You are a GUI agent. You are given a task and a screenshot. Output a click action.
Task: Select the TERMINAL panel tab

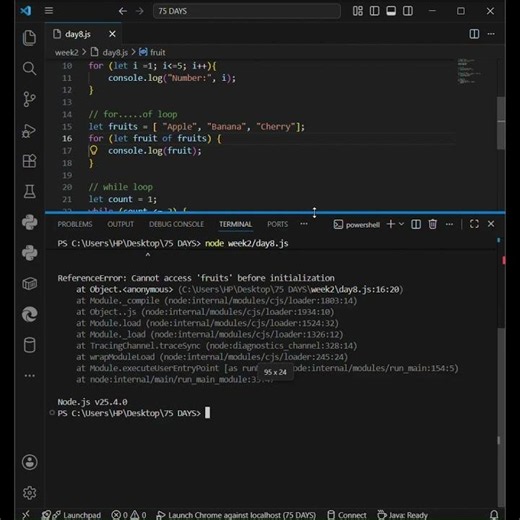(235, 224)
